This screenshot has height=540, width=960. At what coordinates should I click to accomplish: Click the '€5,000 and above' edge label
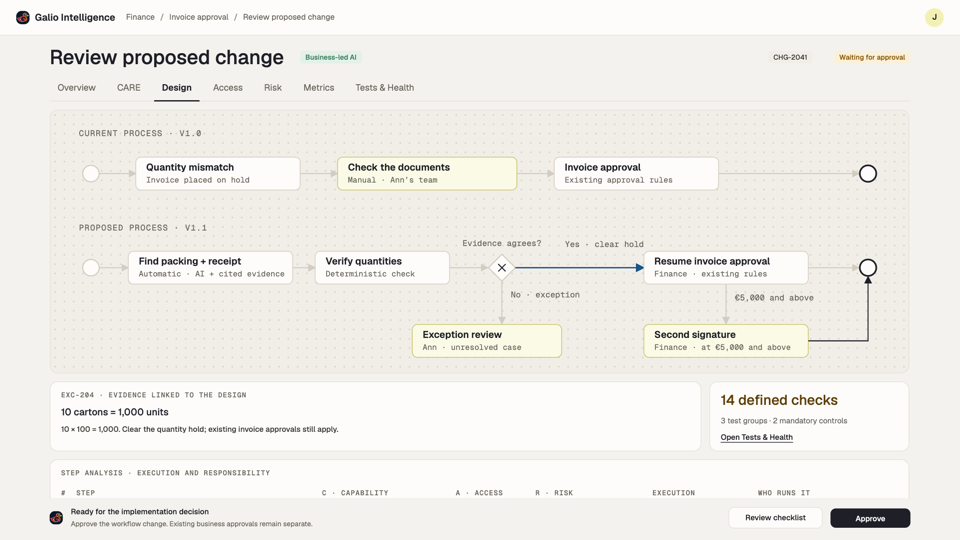[x=774, y=298]
